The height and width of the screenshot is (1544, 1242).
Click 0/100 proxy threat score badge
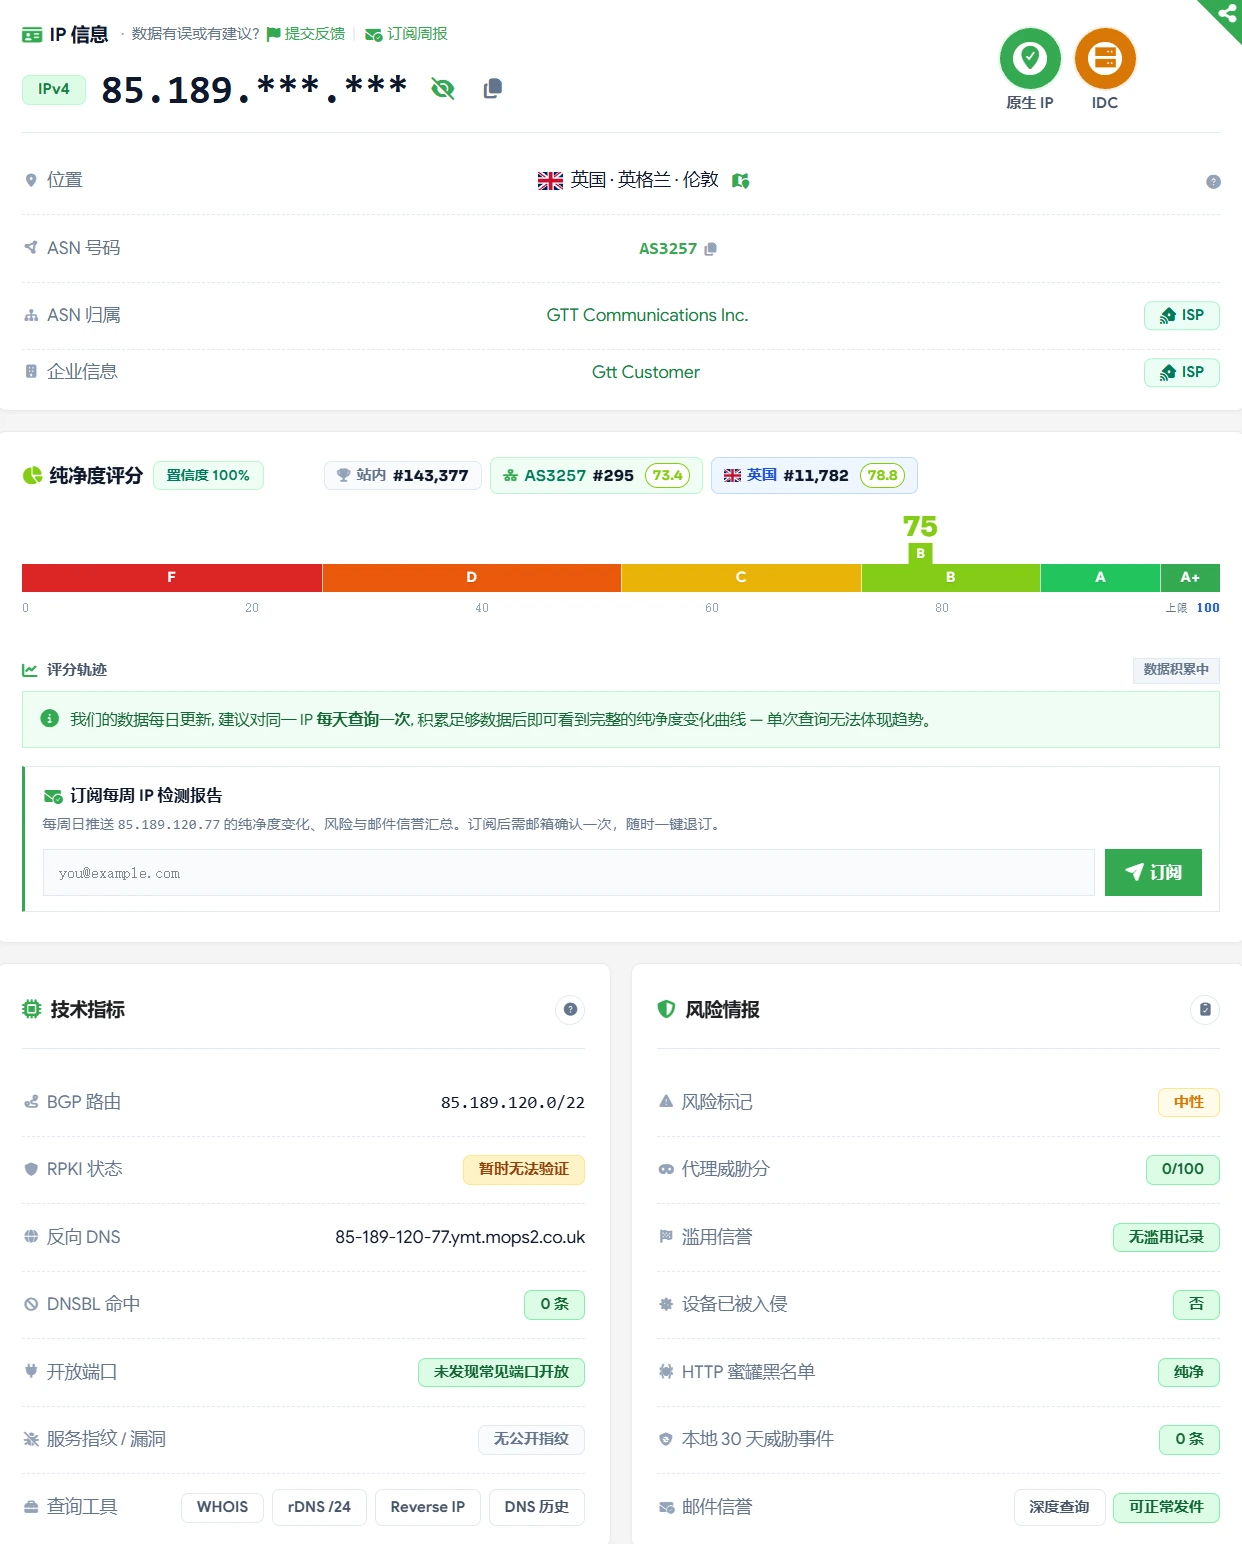point(1183,1170)
